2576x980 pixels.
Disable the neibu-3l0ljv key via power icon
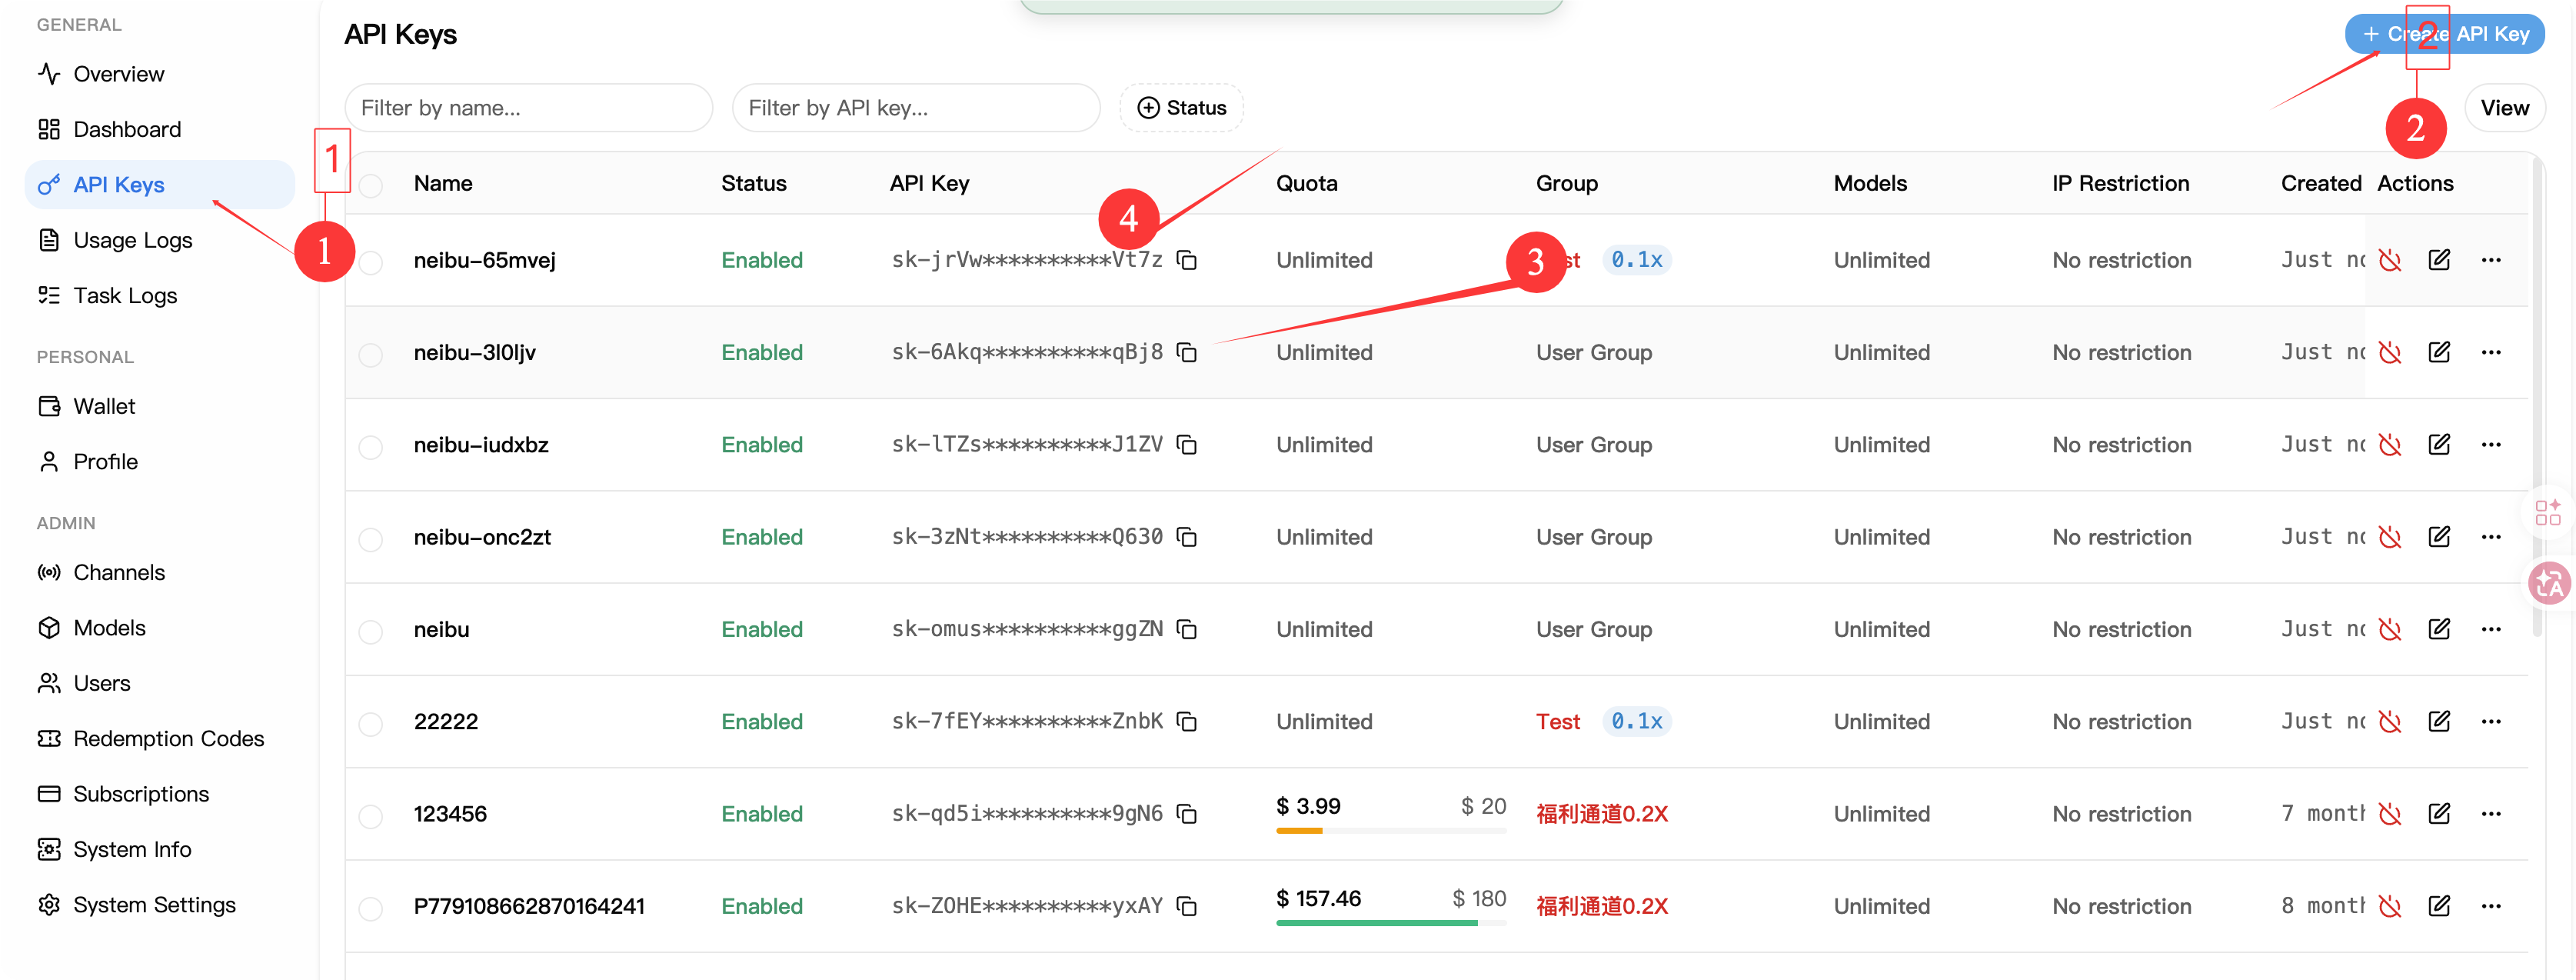point(2390,352)
